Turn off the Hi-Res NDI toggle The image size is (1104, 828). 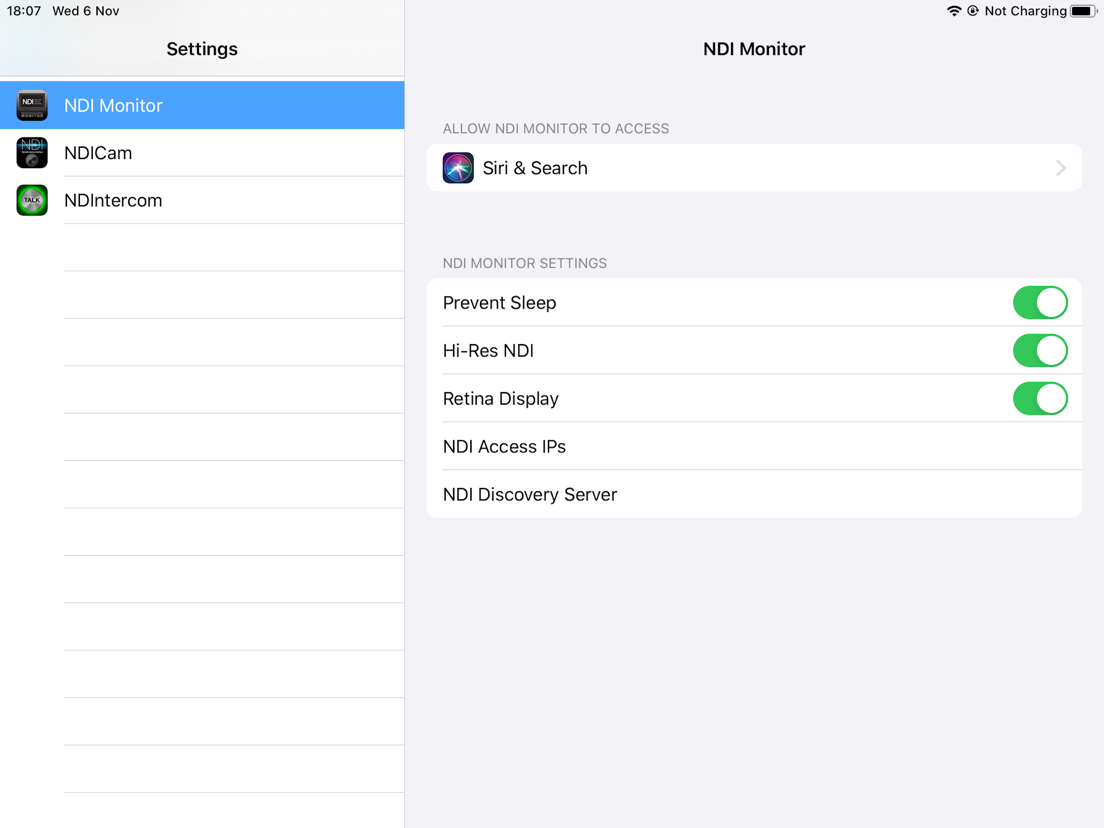tap(1040, 351)
